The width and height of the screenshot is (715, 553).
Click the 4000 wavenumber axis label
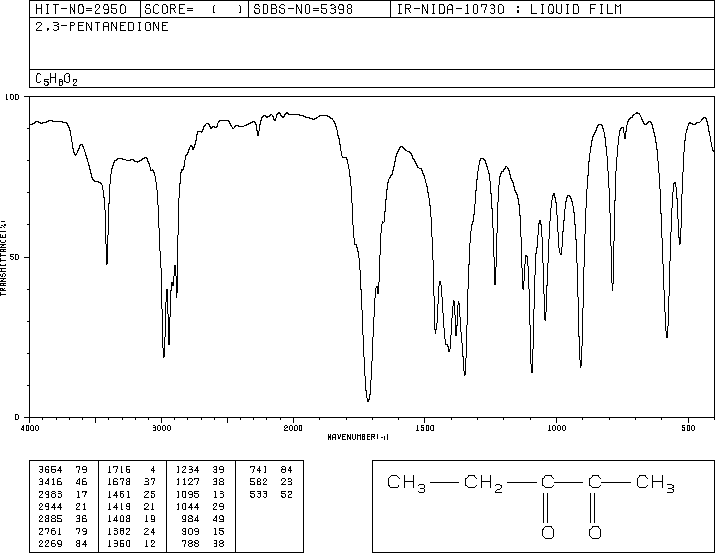coord(30,428)
